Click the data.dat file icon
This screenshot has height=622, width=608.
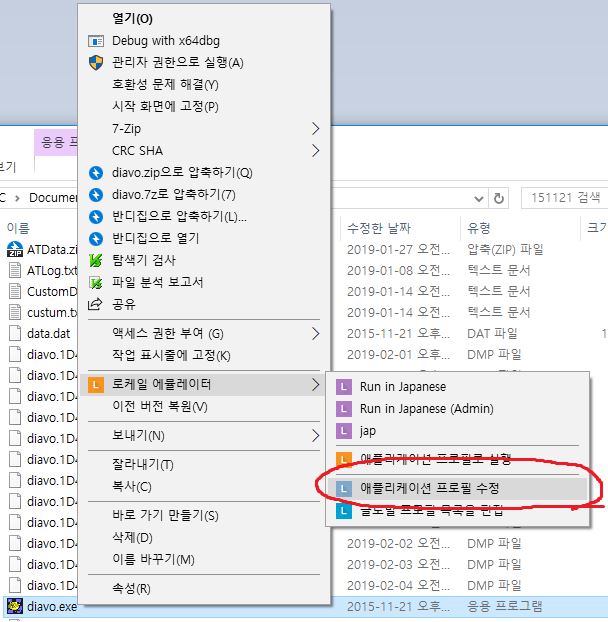[15, 334]
